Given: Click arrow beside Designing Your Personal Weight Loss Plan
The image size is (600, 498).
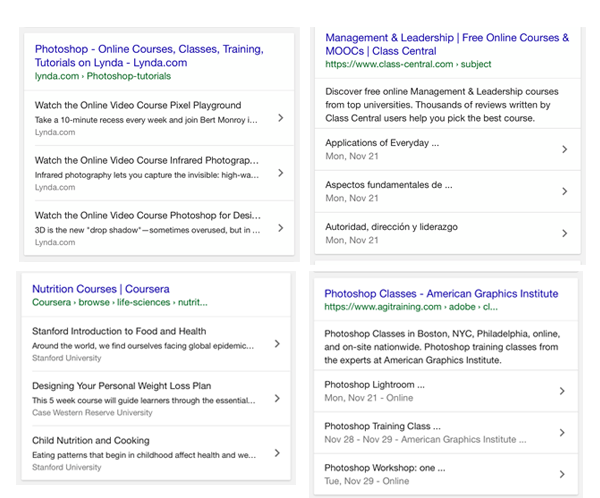Looking at the screenshot, I should point(277,398).
